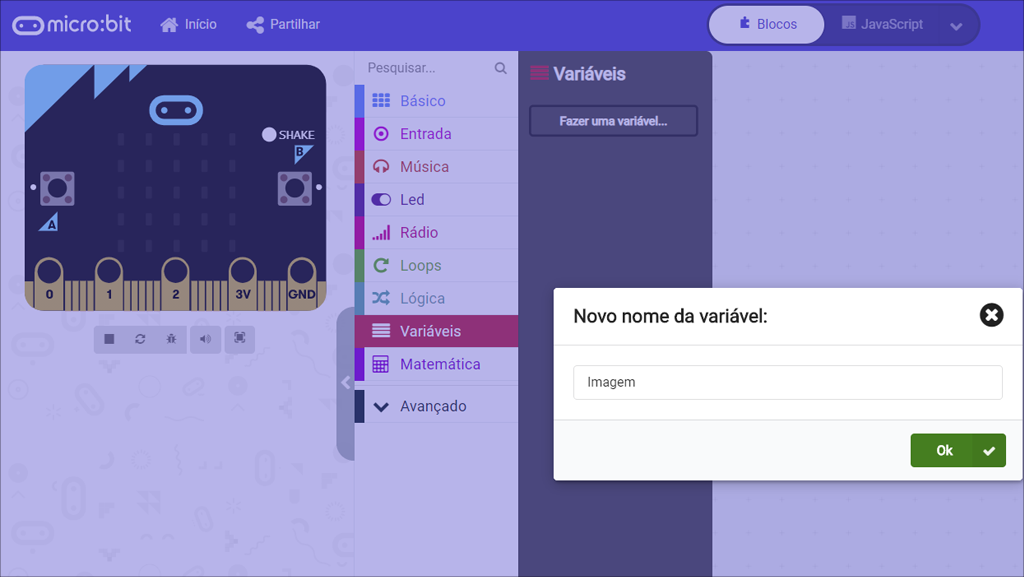The image size is (1024, 577).
Task: Click the search magnifier icon
Action: click(x=500, y=68)
